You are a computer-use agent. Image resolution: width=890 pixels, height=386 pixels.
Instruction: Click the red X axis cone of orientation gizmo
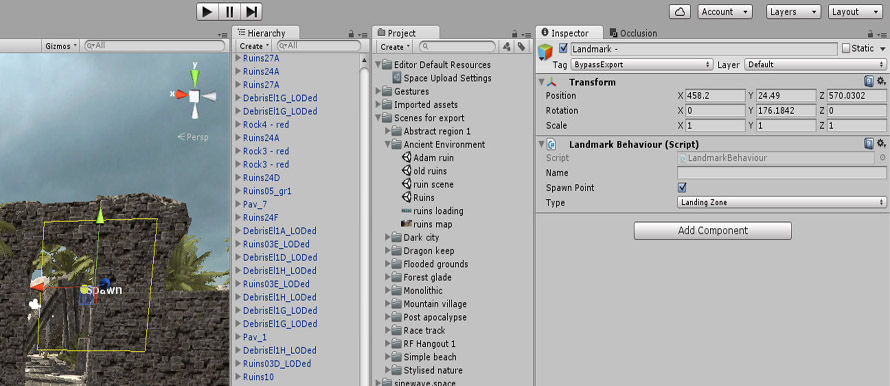181,95
